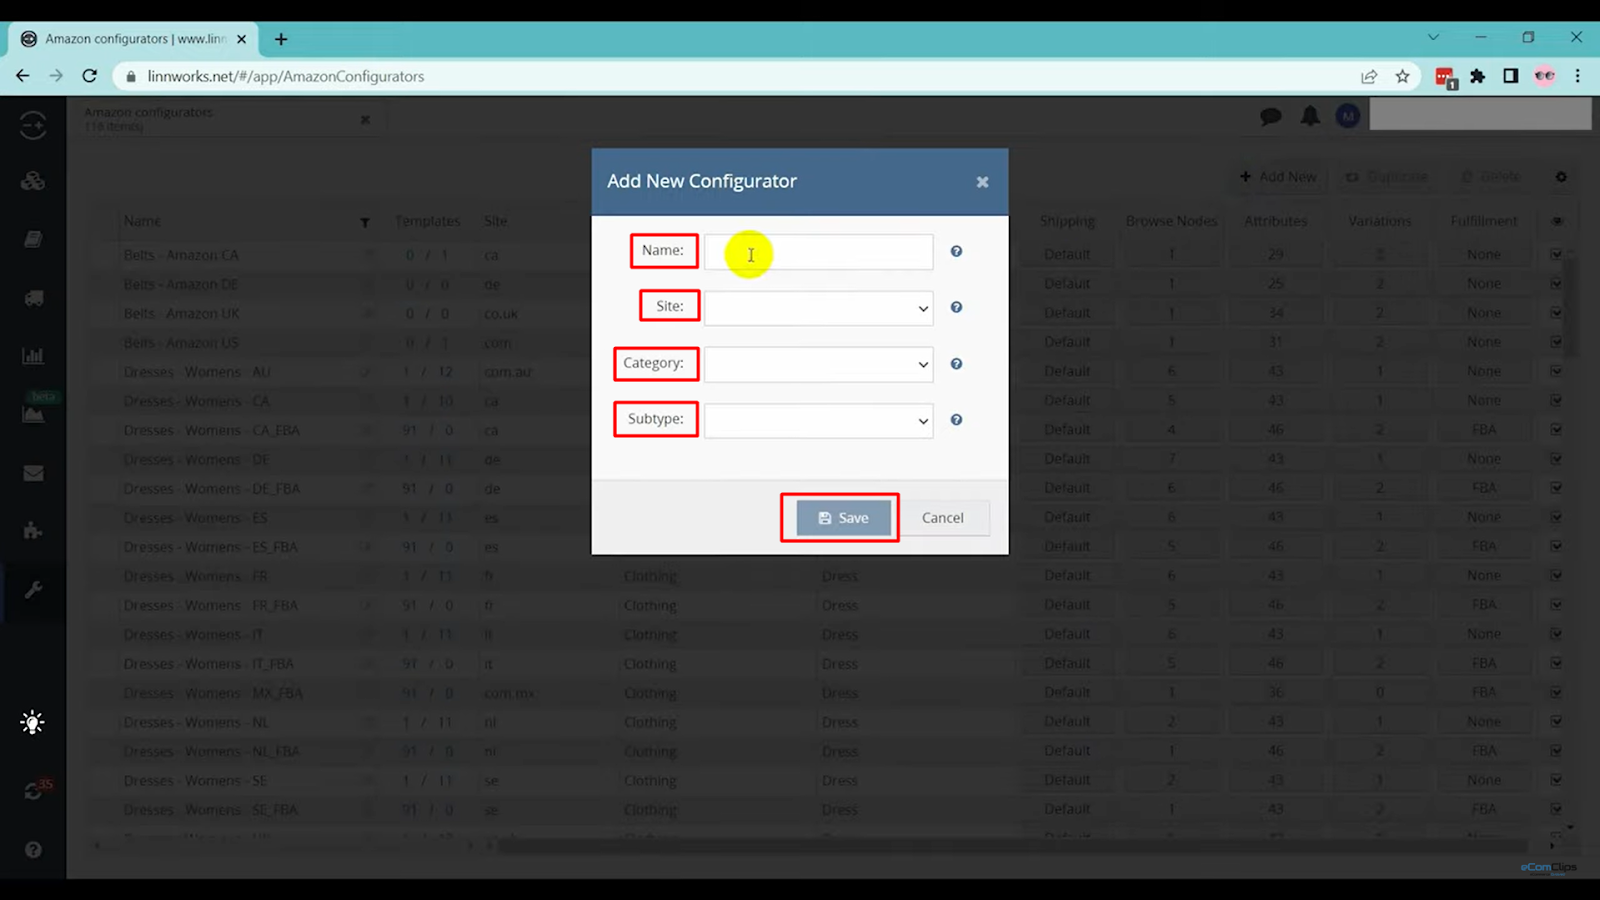1600x900 pixels.
Task: Click the Name text field in the dialog
Action: [818, 252]
